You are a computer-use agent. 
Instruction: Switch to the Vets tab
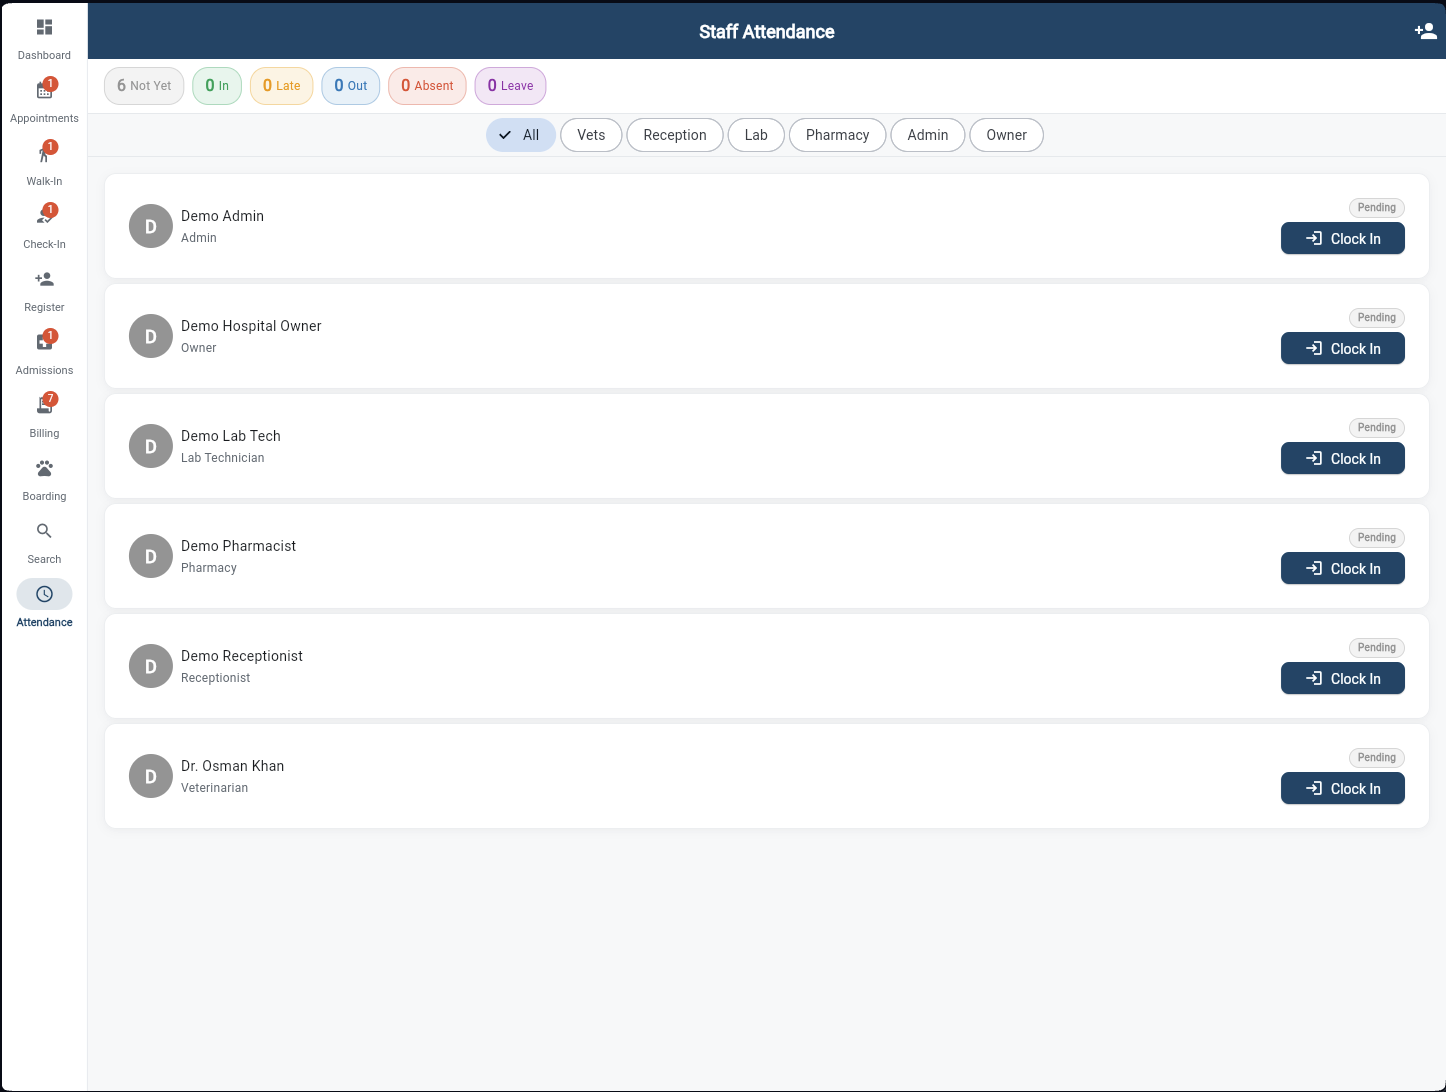[x=590, y=135]
